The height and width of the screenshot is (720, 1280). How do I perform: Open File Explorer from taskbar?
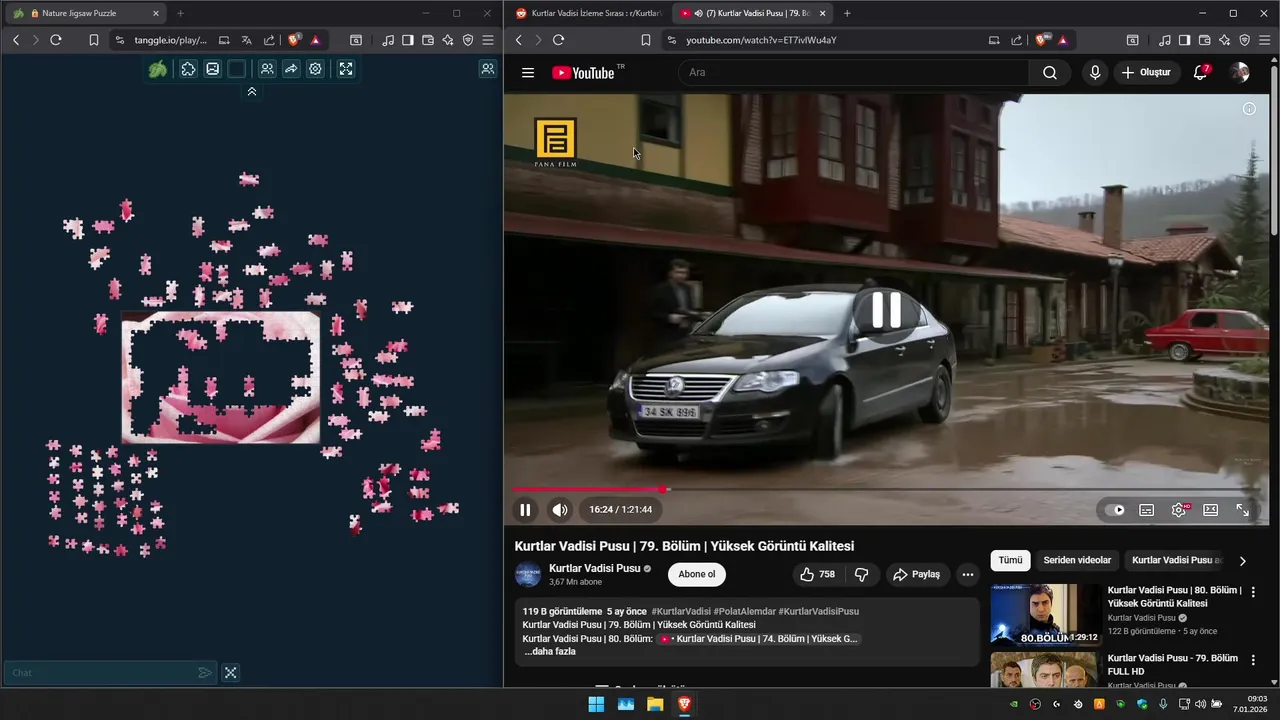coord(655,704)
